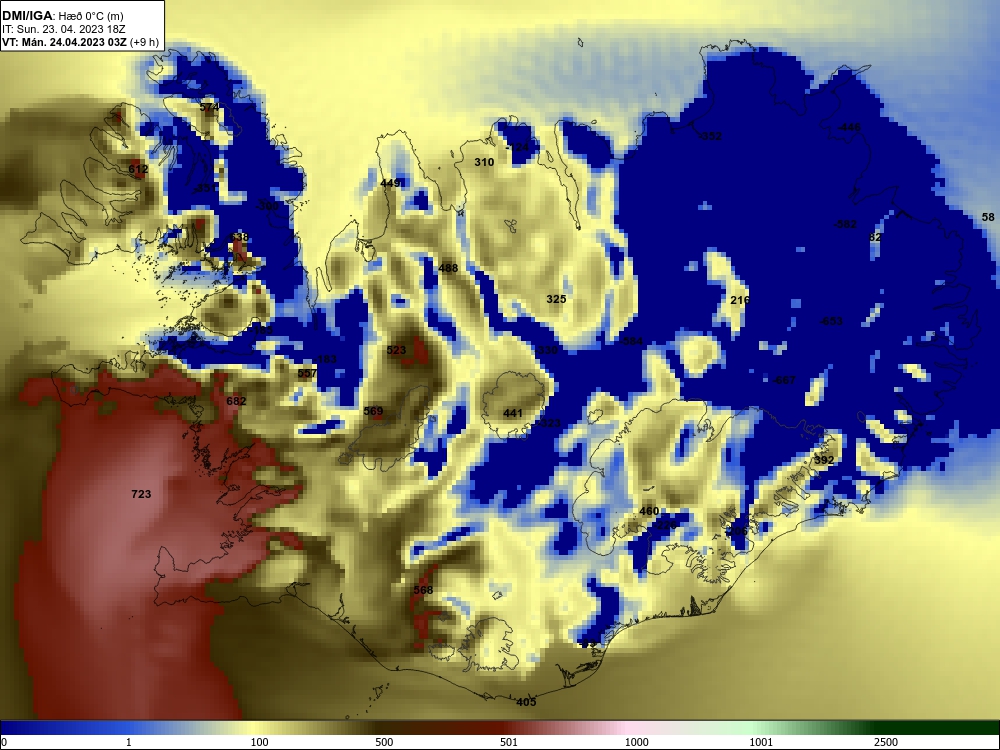
Task: Select the 449 height label
Action: click(390, 184)
